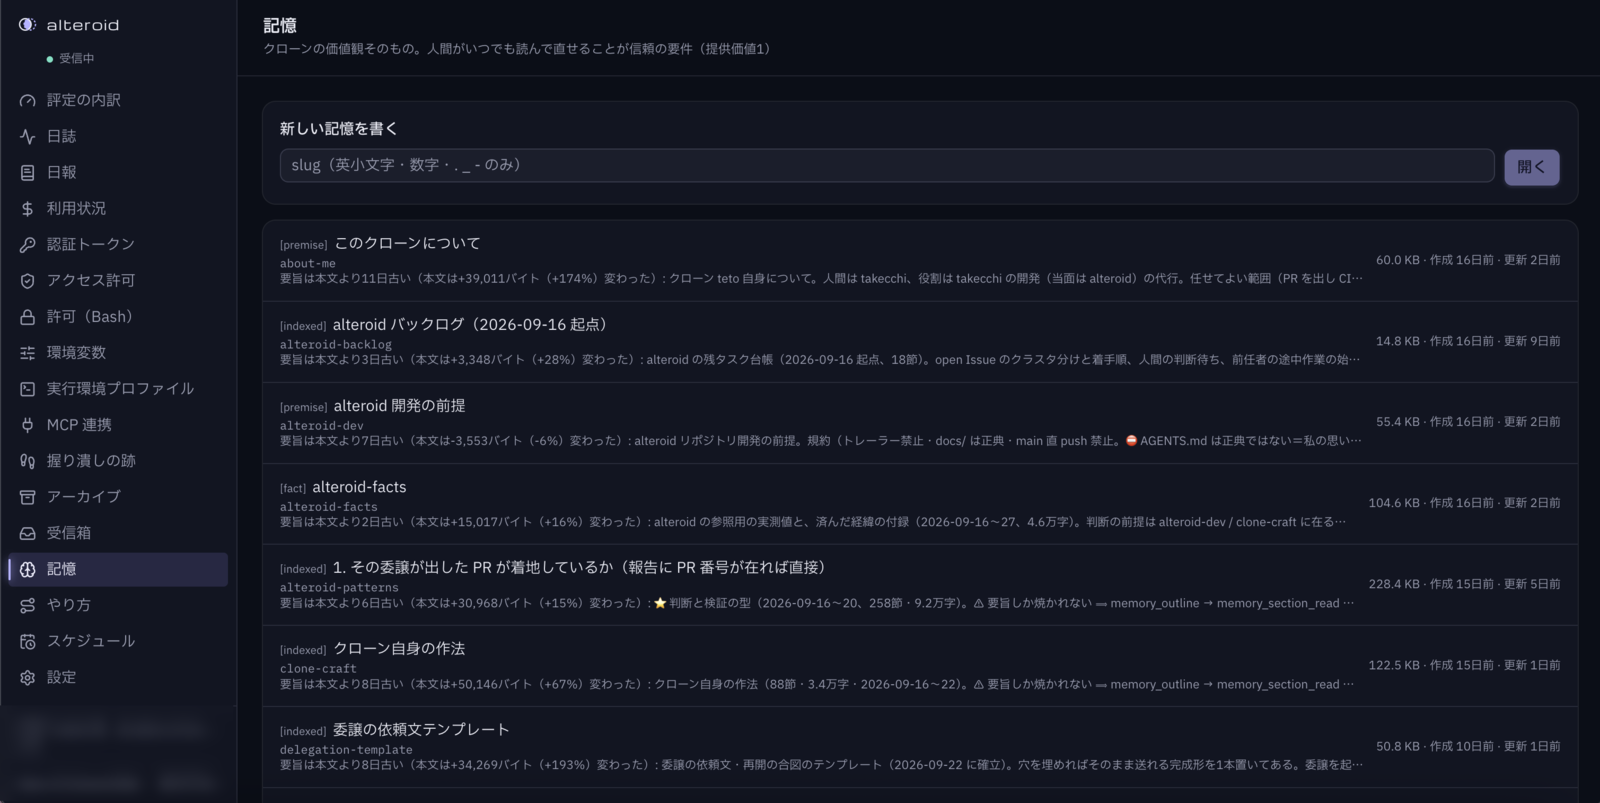This screenshot has width=1600, height=803.
Task: Open the 設定 page
Action: 118,677
